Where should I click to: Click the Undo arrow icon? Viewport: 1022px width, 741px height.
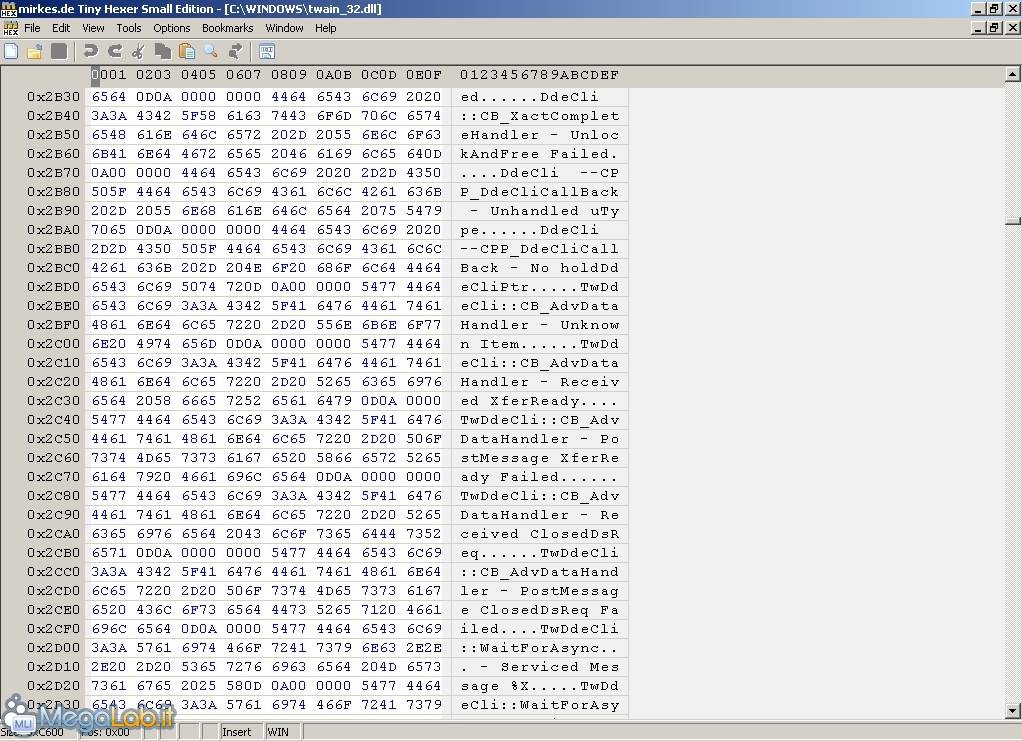pos(91,51)
